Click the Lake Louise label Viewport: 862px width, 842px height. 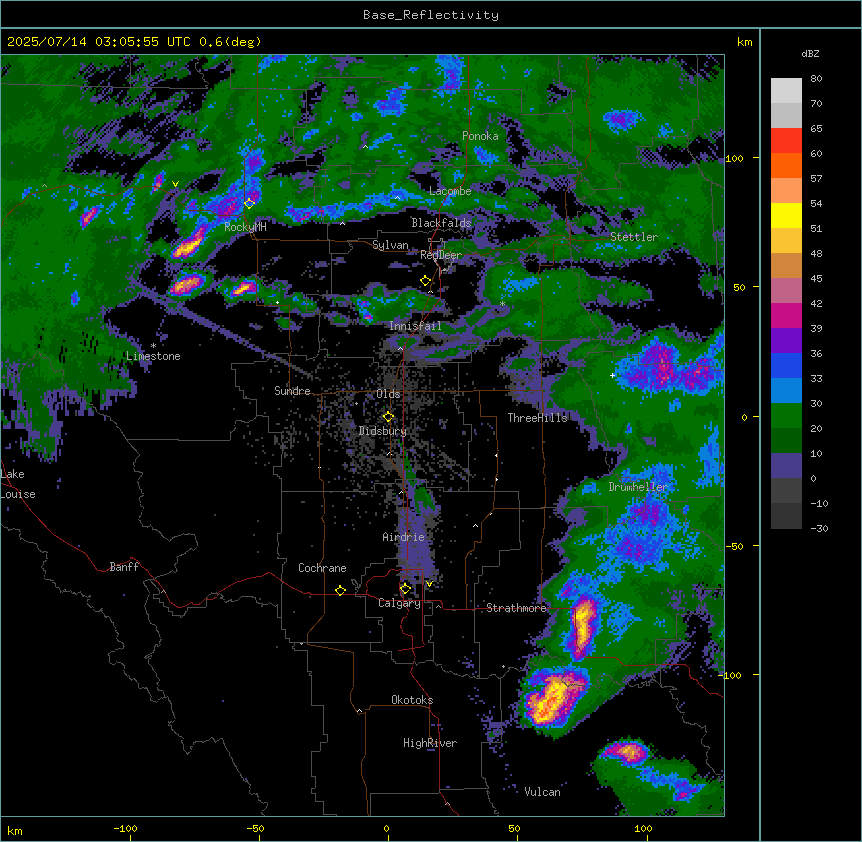pos(18,484)
